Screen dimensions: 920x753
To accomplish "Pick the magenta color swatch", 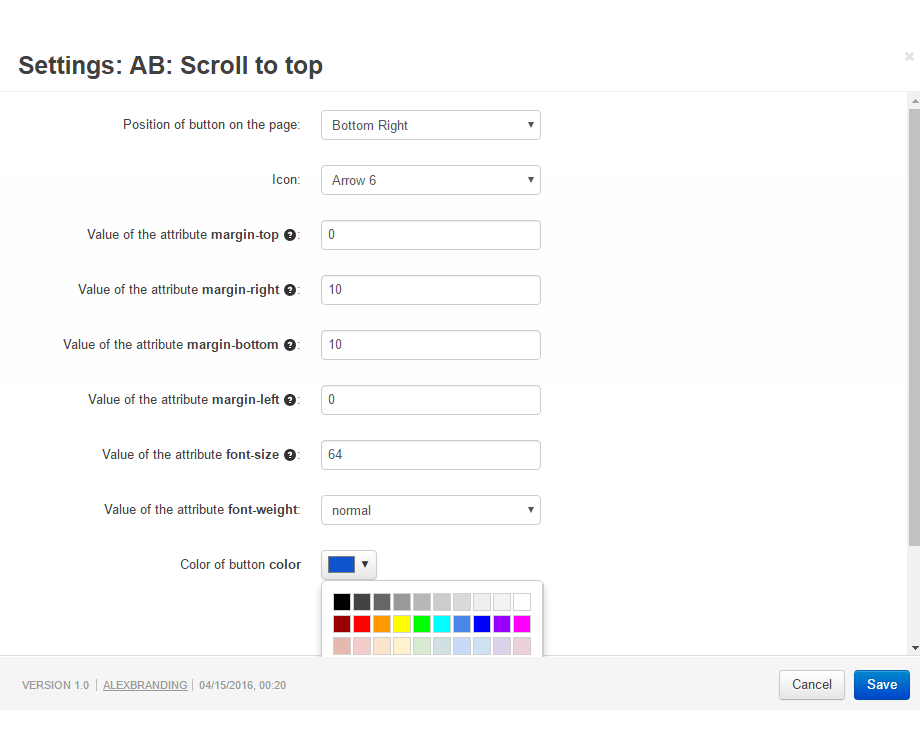I will pyautogui.click(x=522, y=624).
